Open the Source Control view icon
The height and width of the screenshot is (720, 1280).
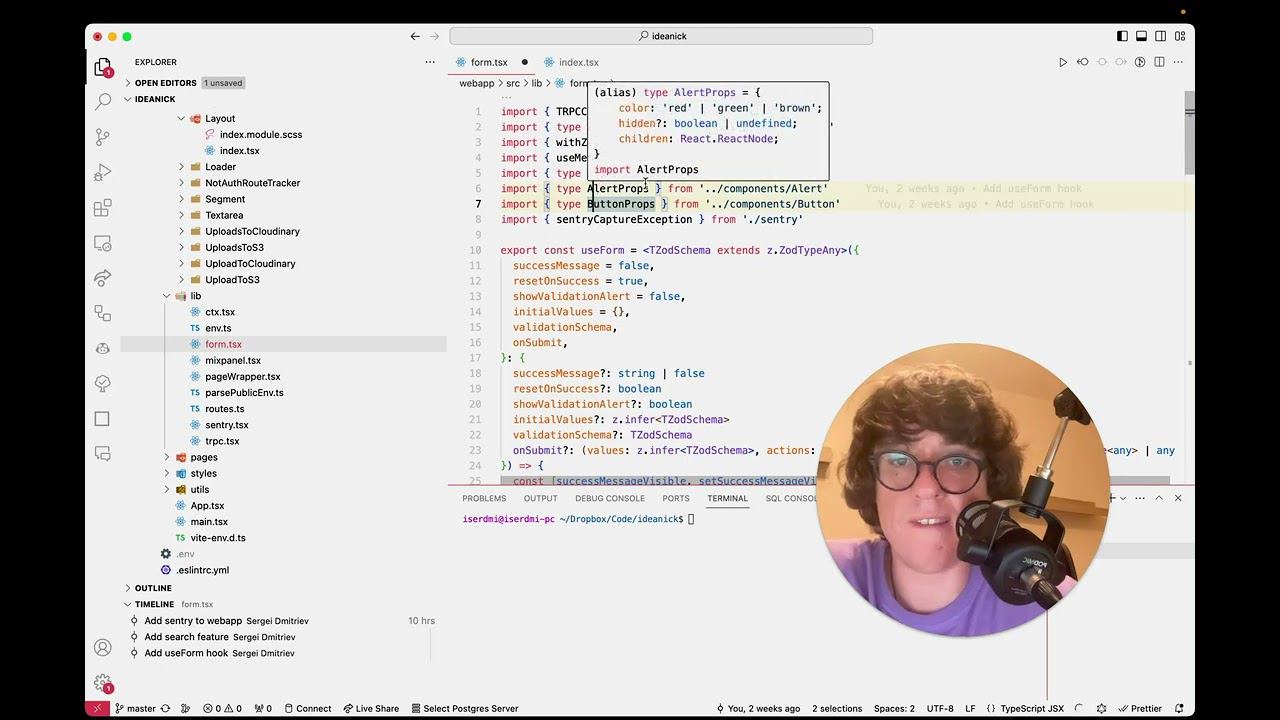(x=102, y=136)
